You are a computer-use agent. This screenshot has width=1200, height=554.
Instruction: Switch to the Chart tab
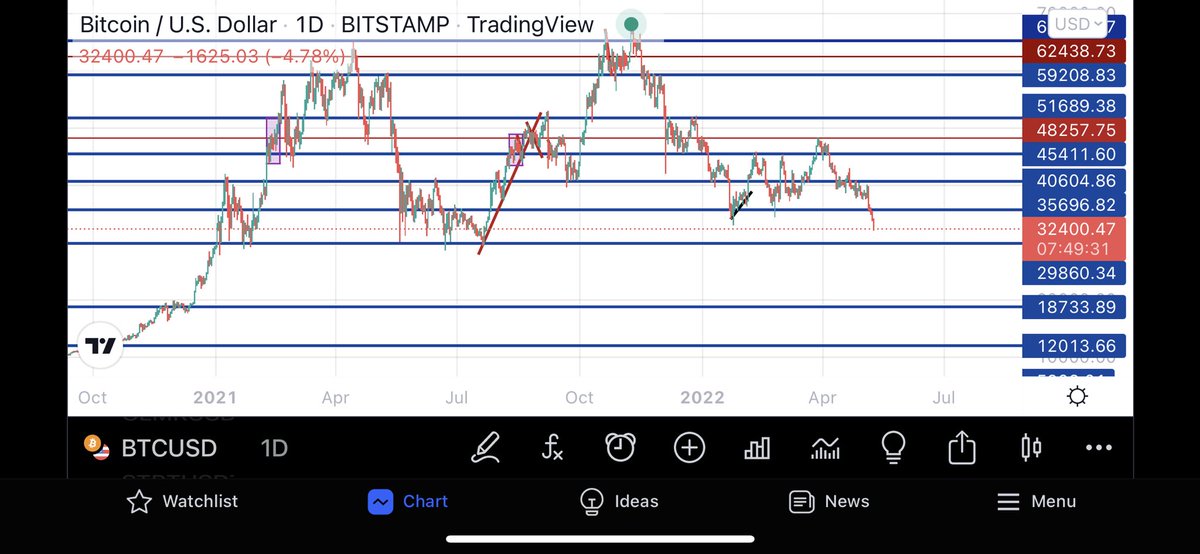tap(407, 501)
